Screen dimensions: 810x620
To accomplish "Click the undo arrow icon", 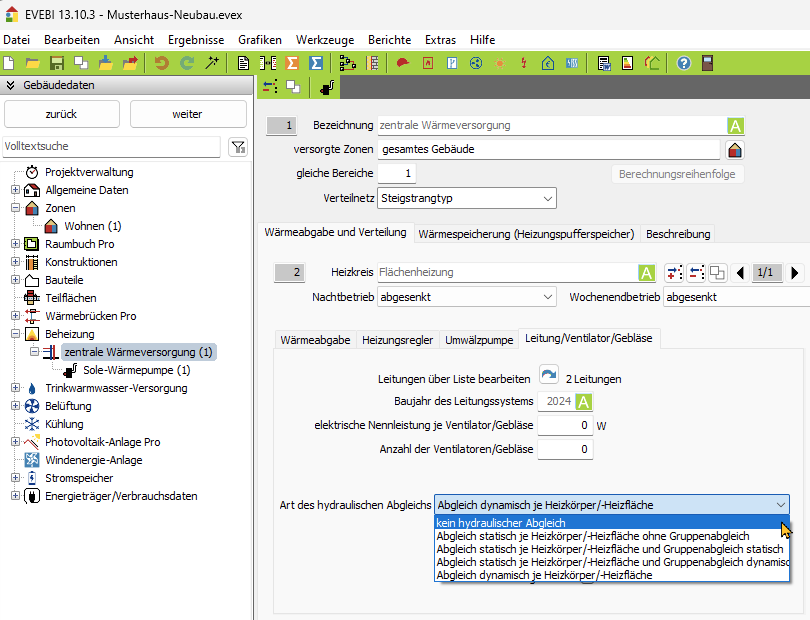I will pyautogui.click(x=162, y=63).
